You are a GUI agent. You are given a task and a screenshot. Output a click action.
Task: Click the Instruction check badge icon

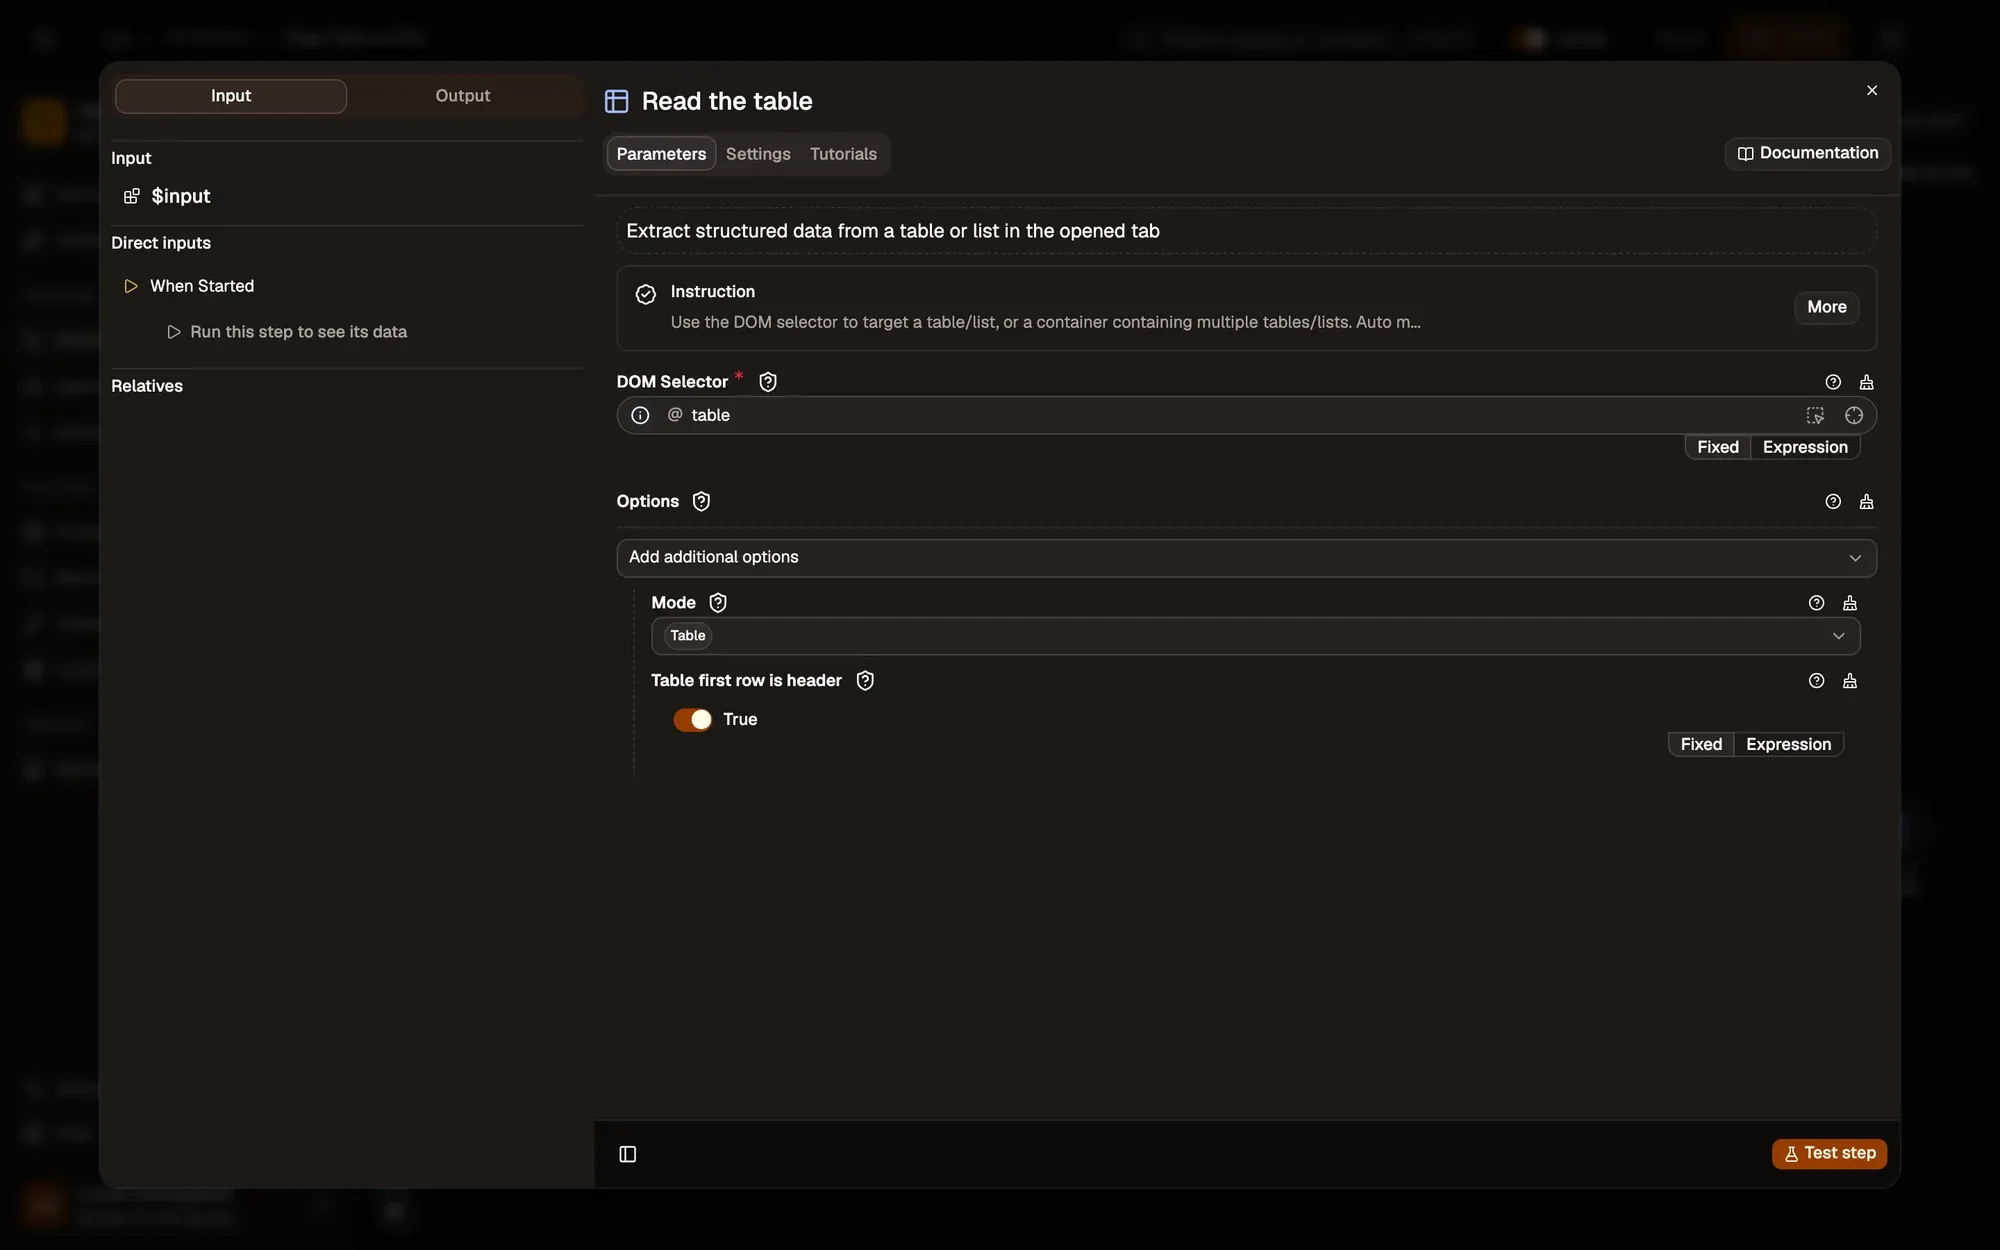(x=646, y=294)
